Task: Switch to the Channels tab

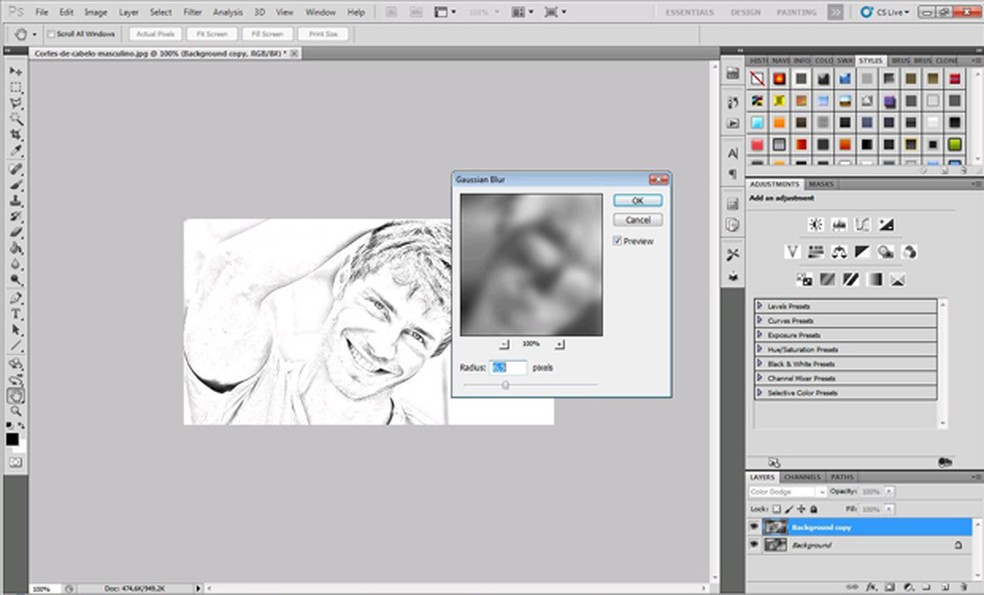Action: point(801,477)
